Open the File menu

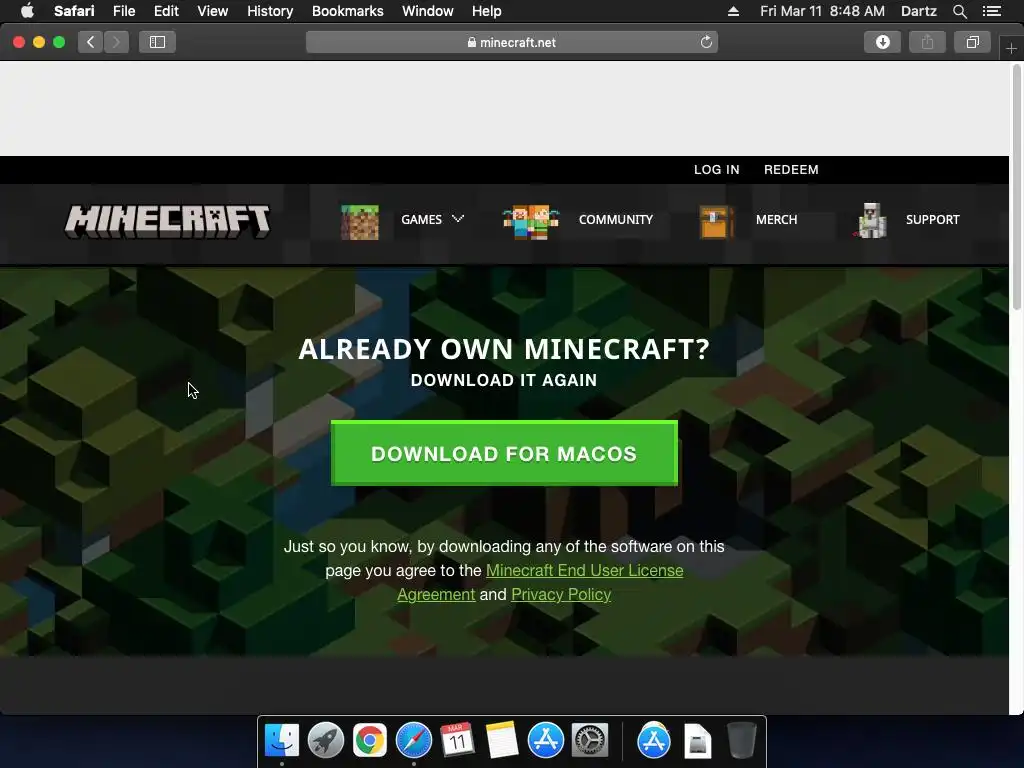point(123,11)
